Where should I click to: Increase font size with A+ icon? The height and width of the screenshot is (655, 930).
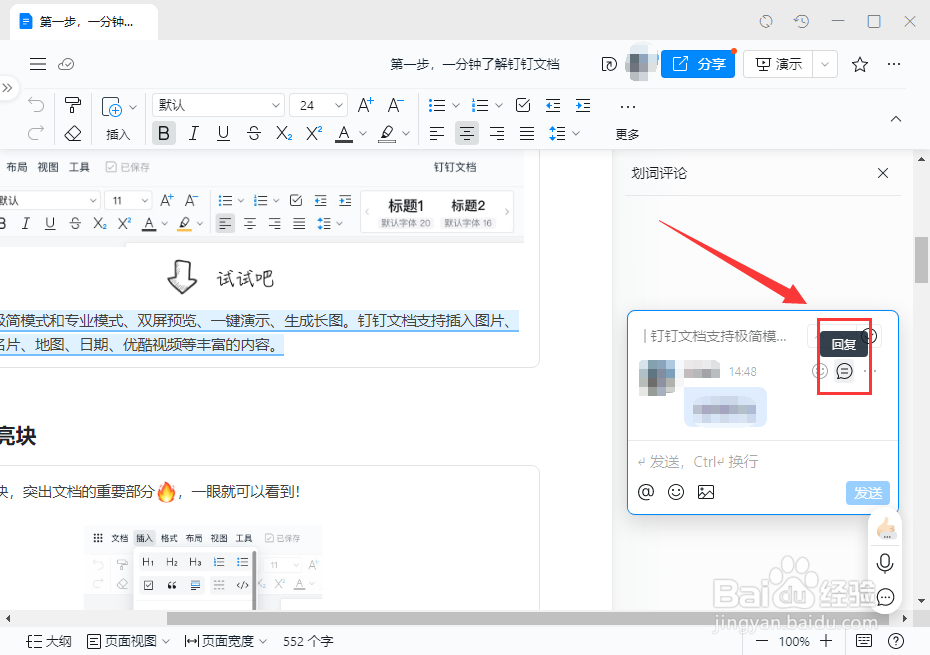coord(365,105)
